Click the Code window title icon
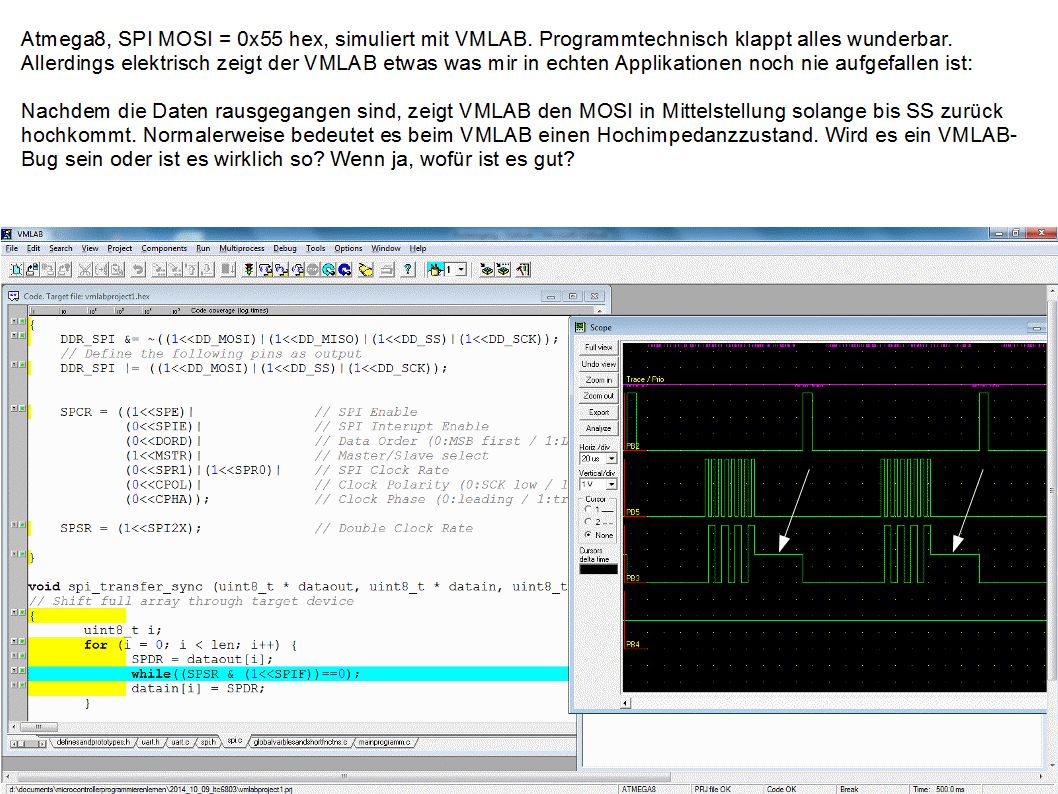This screenshot has height=794, width=1058. tap(13, 296)
